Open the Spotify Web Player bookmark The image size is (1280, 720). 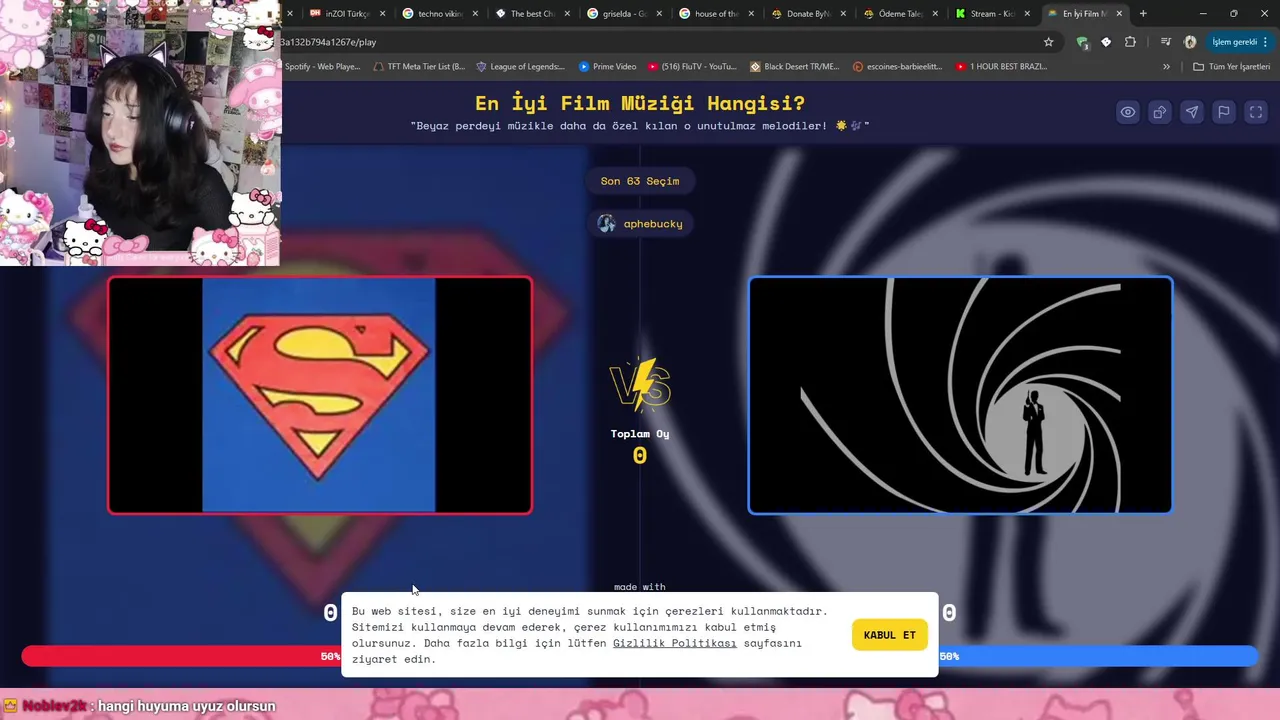tap(322, 67)
